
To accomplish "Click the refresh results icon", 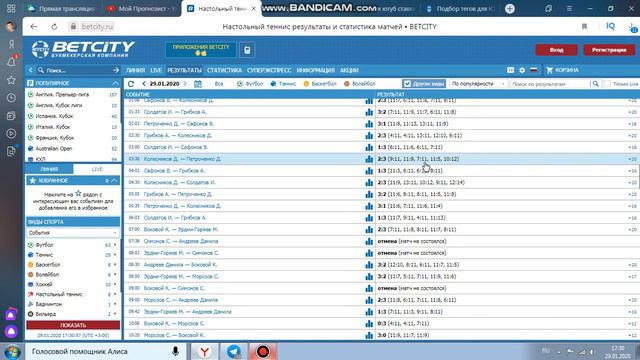I will [x=131, y=84].
